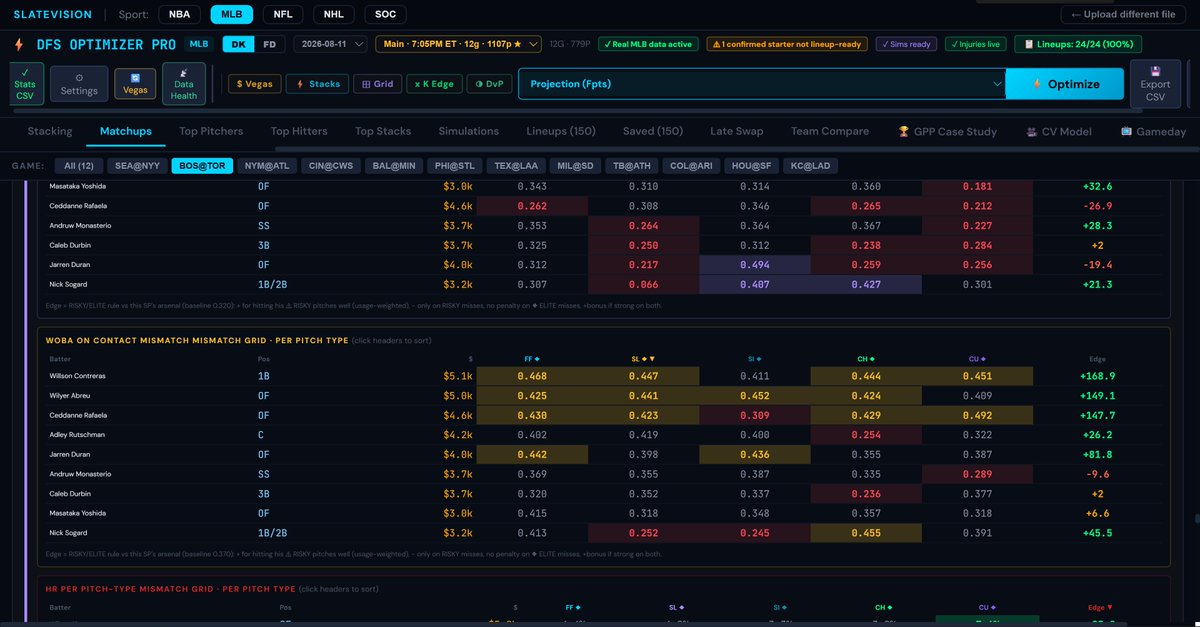1200x627 pixels.
Task: Select the SOC sport
Action: (385, 15)
